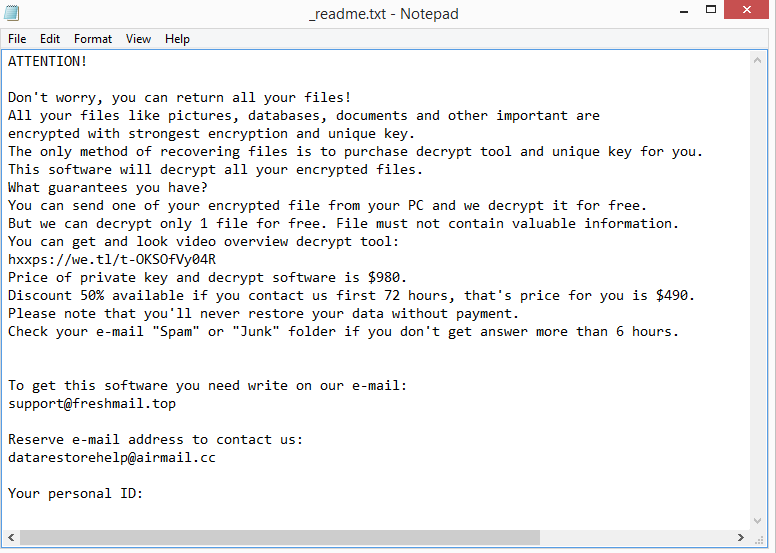Screen dimensions: 776x553
Task: Open the Format menu
Action: [93, 39]
